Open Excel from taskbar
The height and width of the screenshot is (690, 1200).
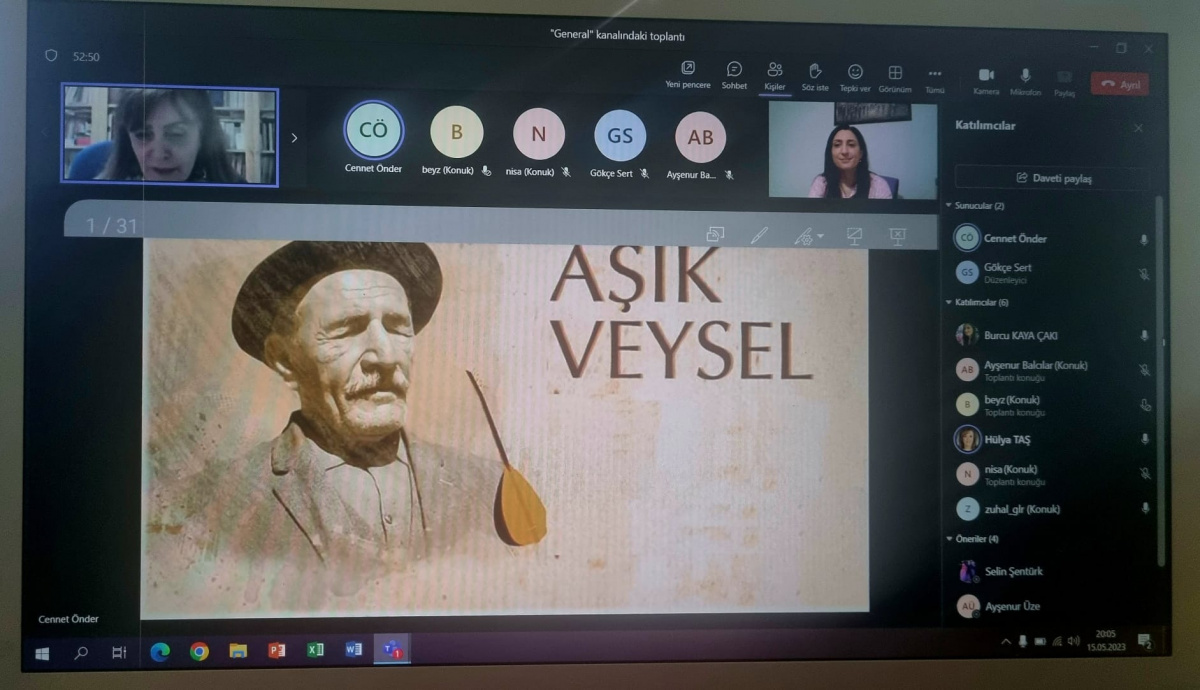(315, 650)
